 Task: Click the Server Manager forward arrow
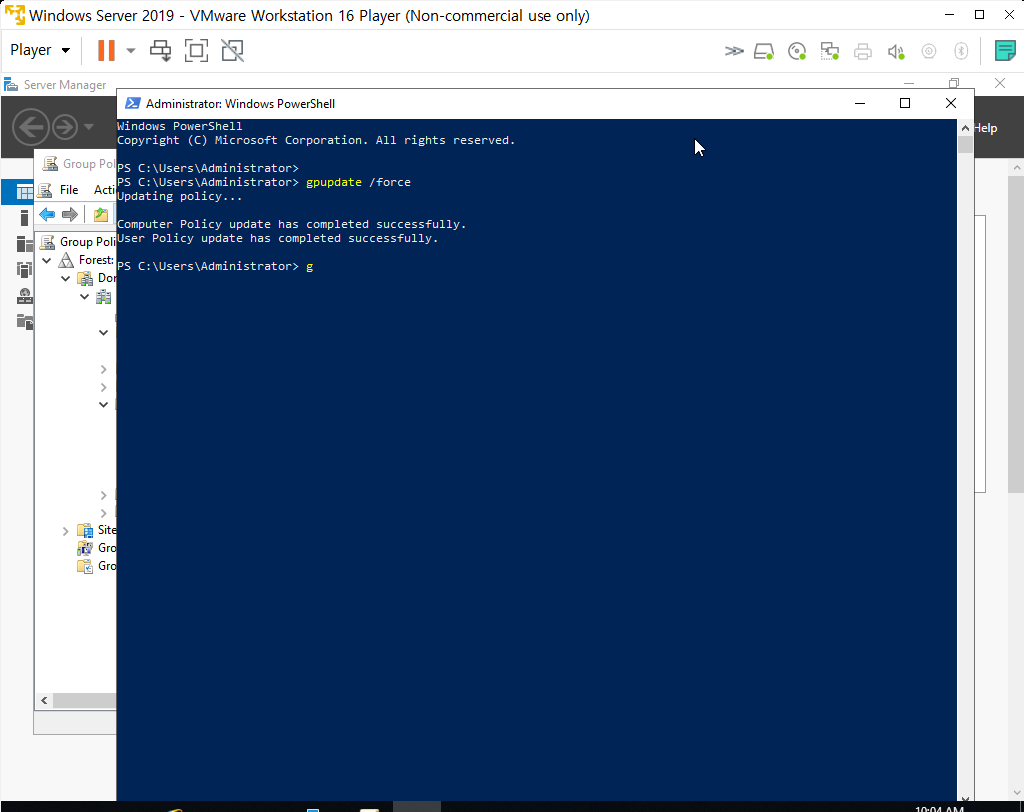click(x=65, y=127)
